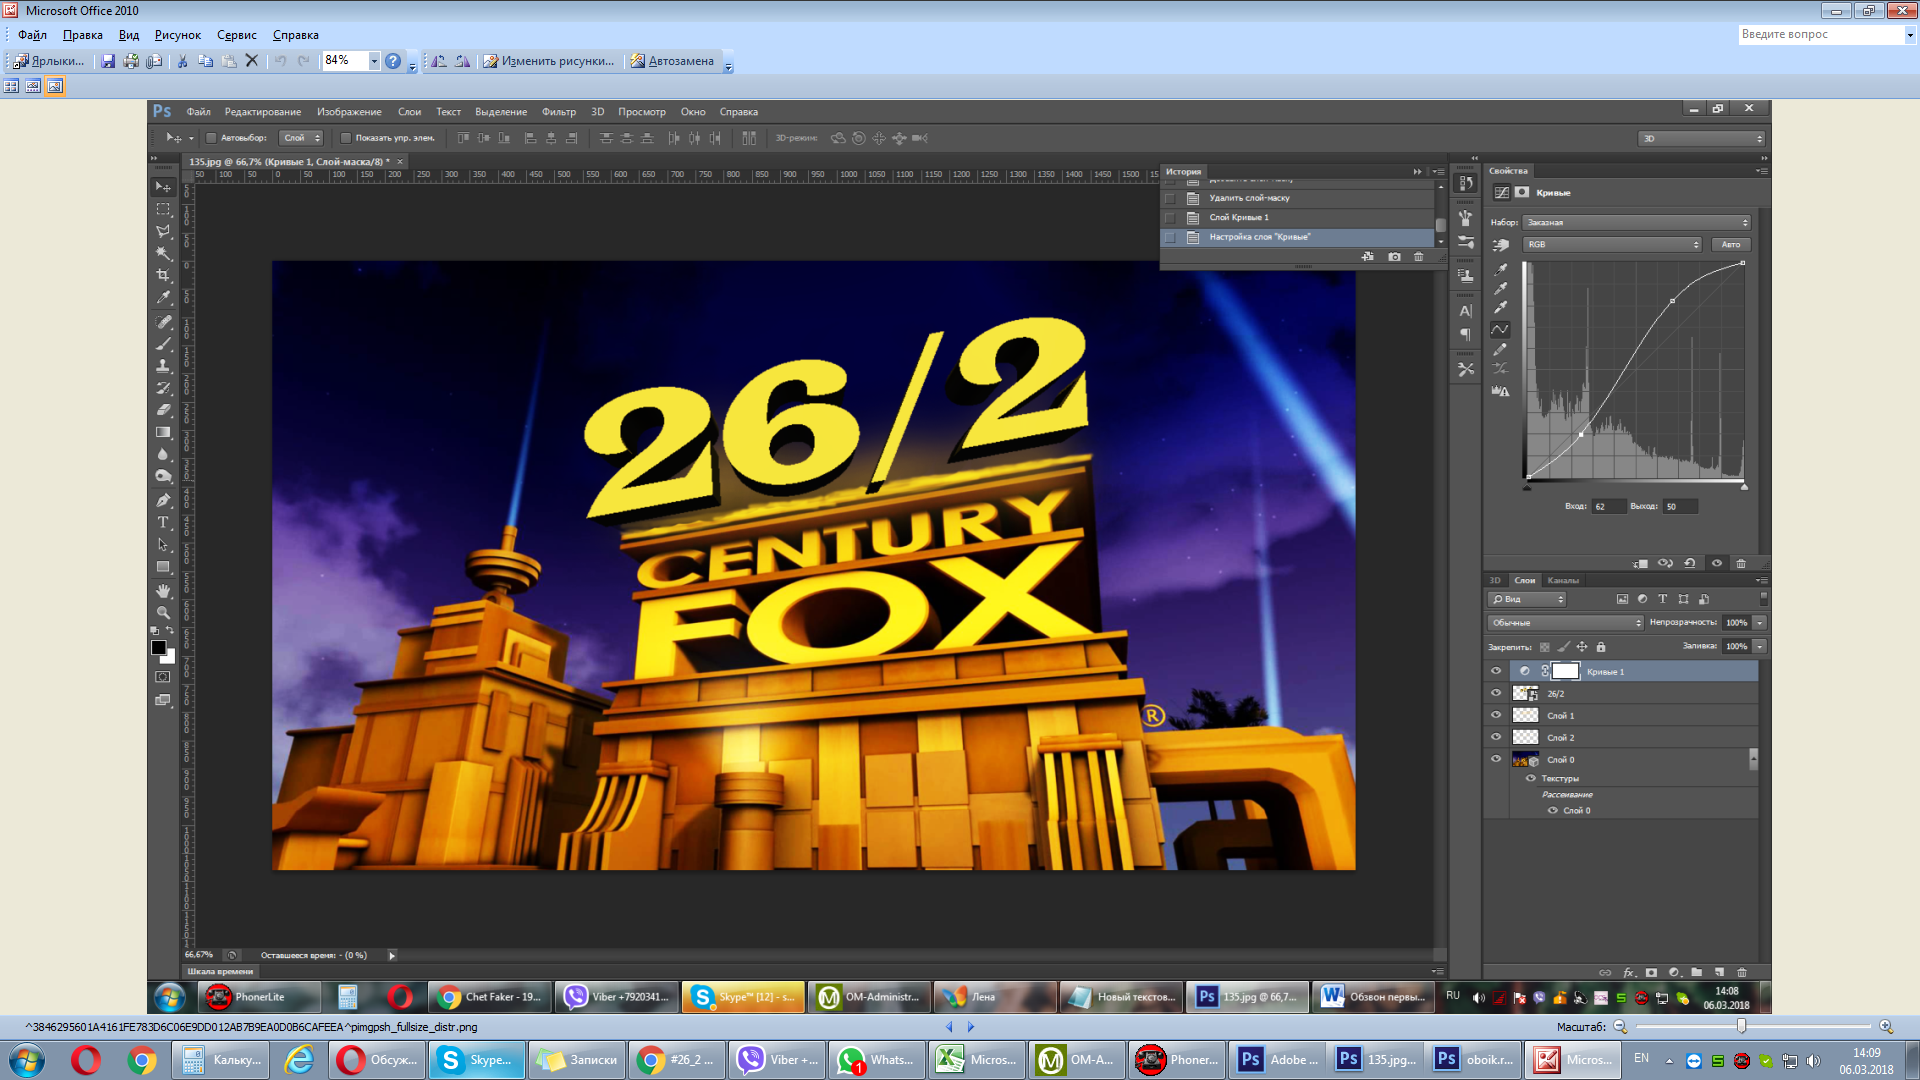Expand toolbar options after Автозамена

[x=728, y=65]
